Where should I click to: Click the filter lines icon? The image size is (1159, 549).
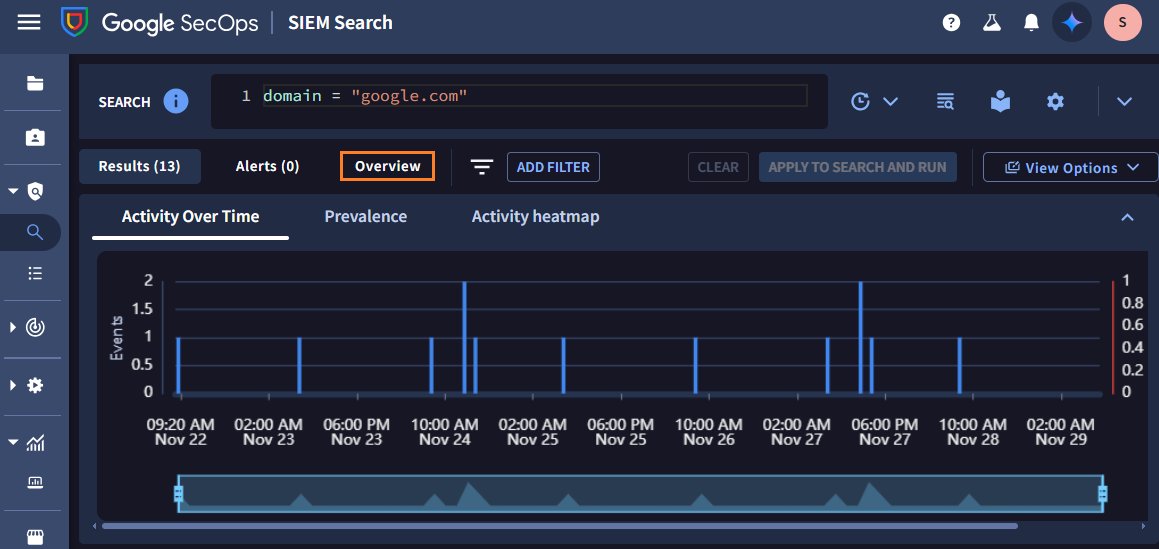click(482, 167)
